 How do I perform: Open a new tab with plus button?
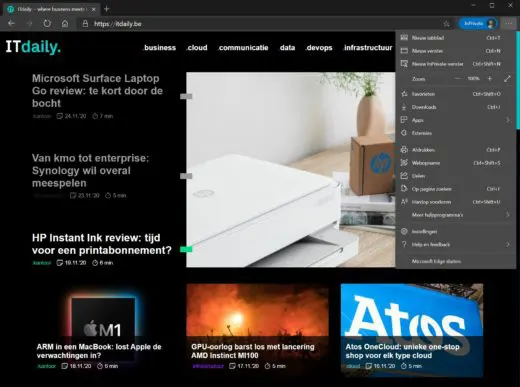(106, 9)
